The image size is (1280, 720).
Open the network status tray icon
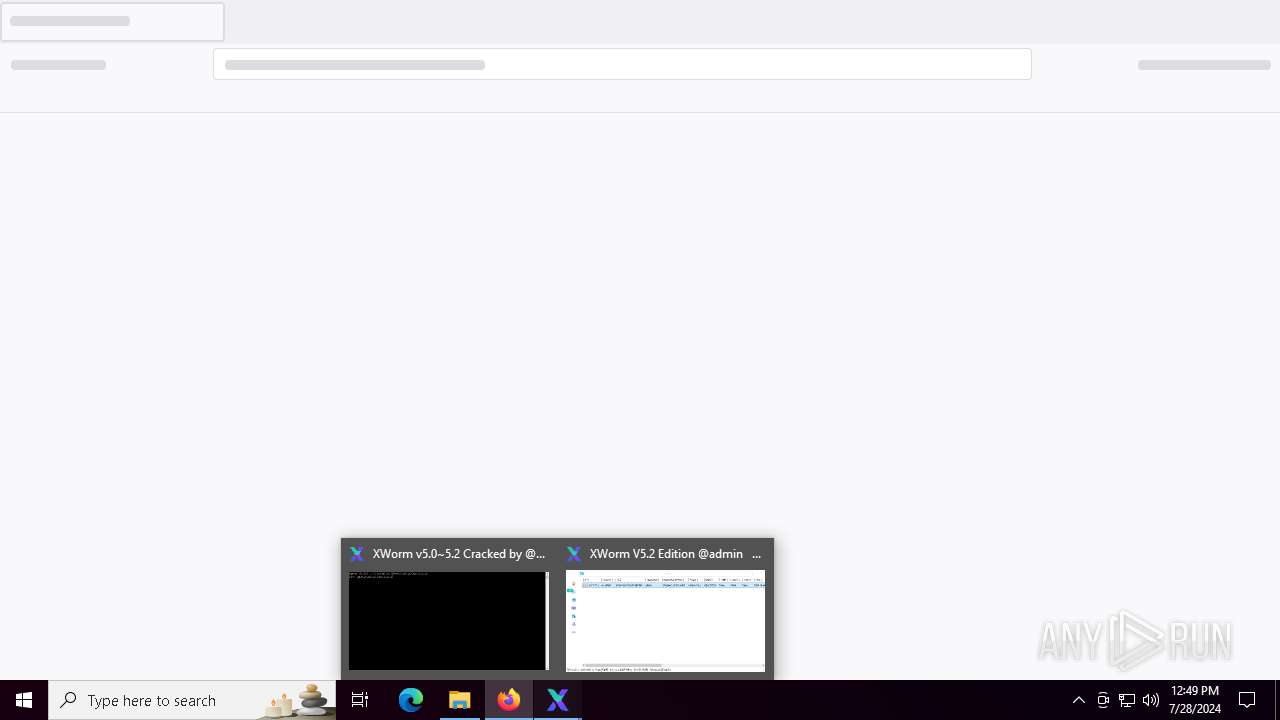1127,700
